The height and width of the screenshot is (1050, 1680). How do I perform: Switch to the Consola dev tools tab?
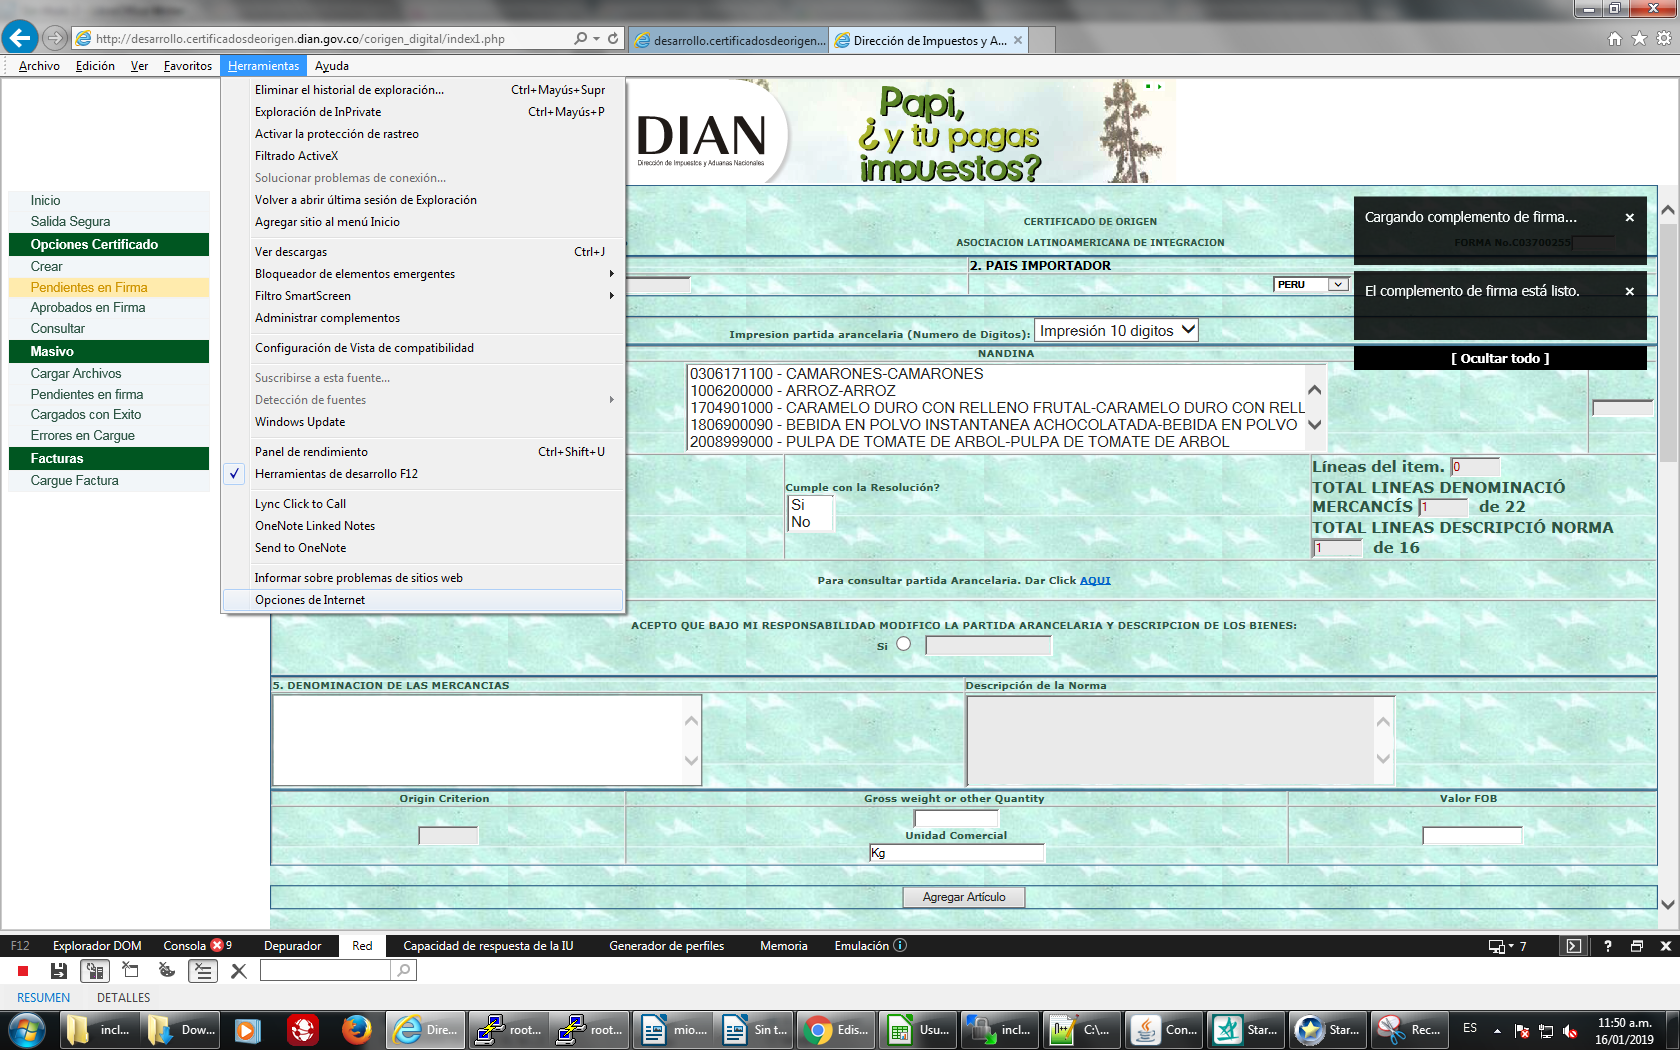(197, 945)
